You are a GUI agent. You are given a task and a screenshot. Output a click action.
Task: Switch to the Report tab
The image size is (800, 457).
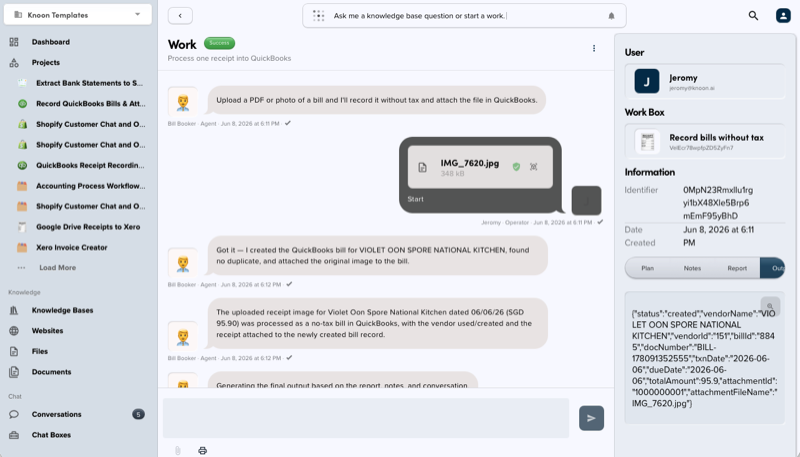pos(737,268)
